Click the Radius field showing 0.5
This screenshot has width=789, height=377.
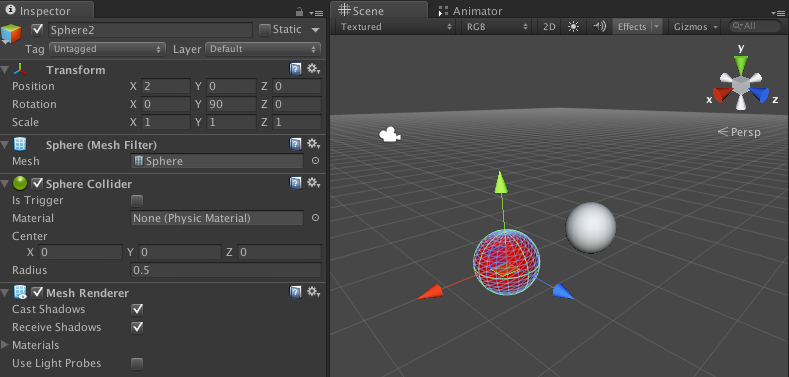[x=225, y=270]
